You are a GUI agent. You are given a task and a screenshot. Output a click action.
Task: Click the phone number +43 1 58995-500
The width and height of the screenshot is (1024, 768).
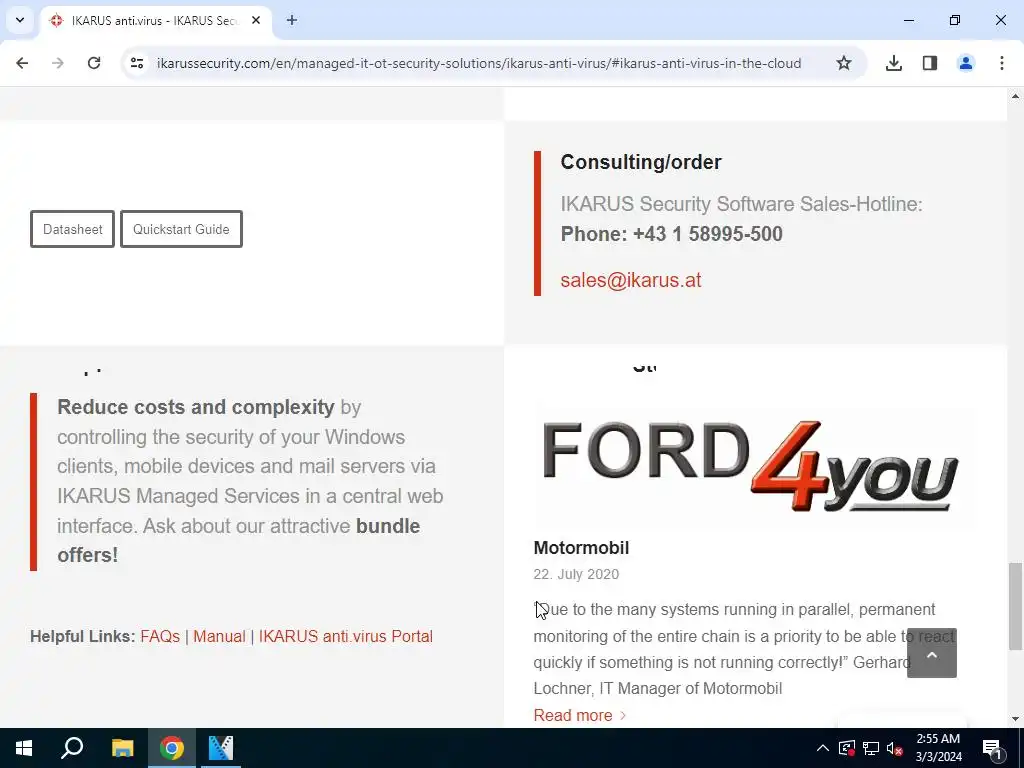[708, 234]
